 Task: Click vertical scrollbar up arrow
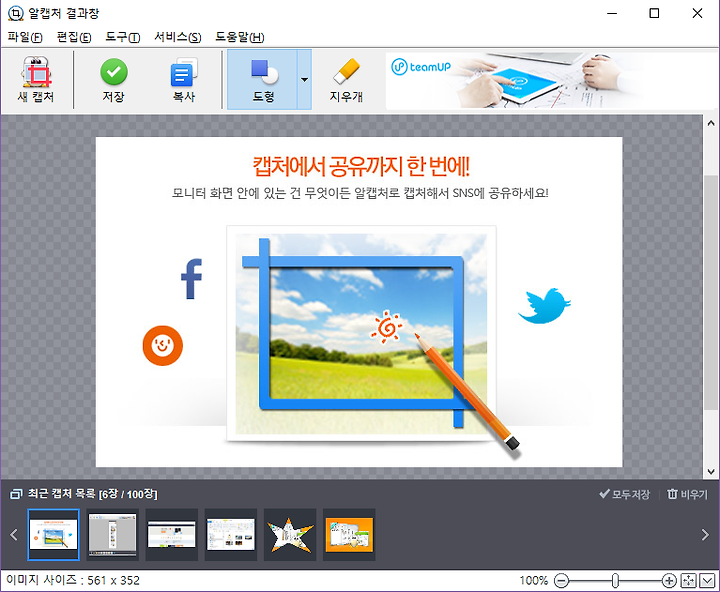pyautogui.click(x=711, y=123)
